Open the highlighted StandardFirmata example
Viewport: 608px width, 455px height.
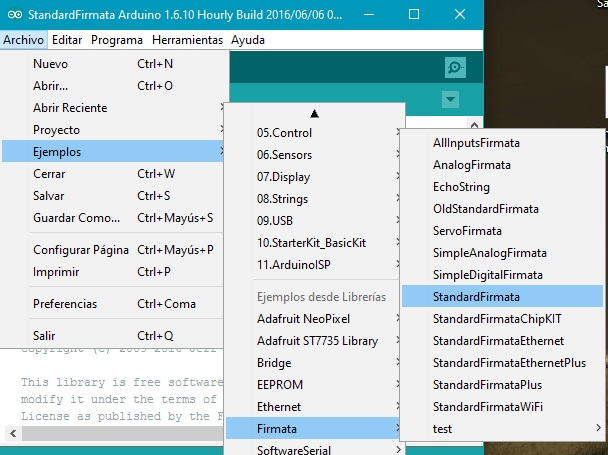click(503, 297)
